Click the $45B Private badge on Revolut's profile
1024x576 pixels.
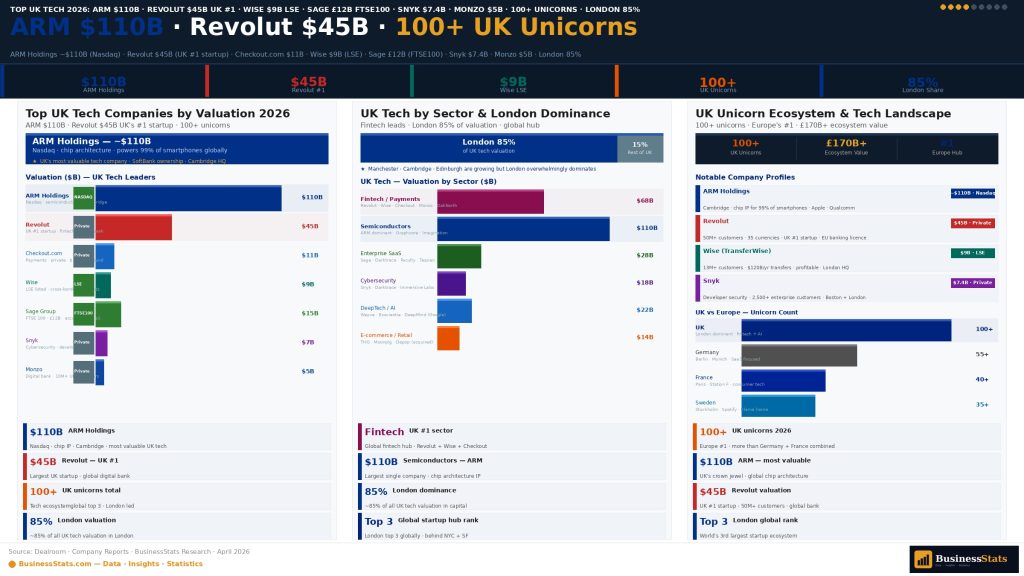[x=973, y=223]
